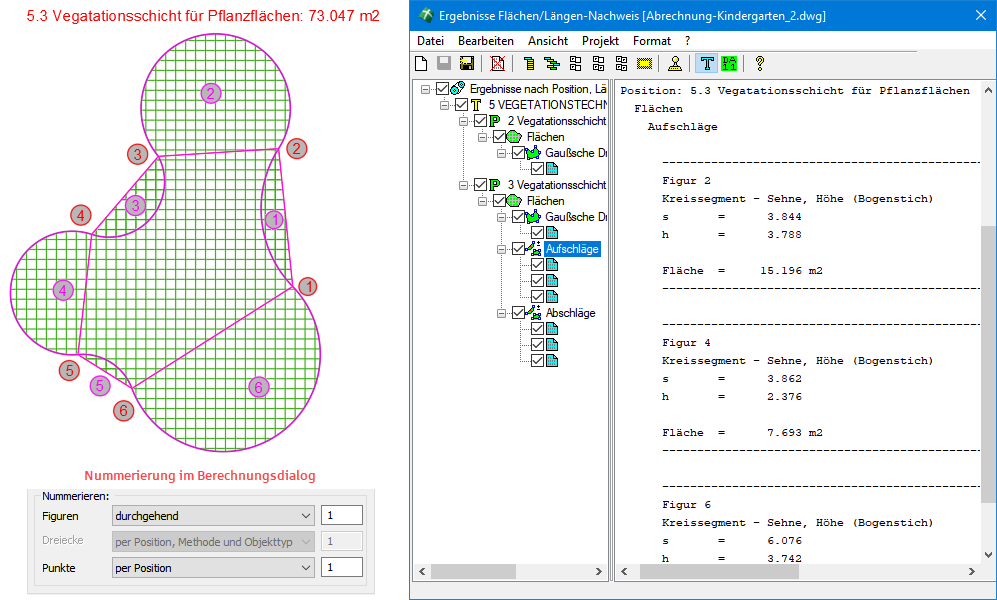Viewport: 997px width, 600px height.
Task: Click the yellow dotted rectangle toolbar icon
Action: coord(644,64)
